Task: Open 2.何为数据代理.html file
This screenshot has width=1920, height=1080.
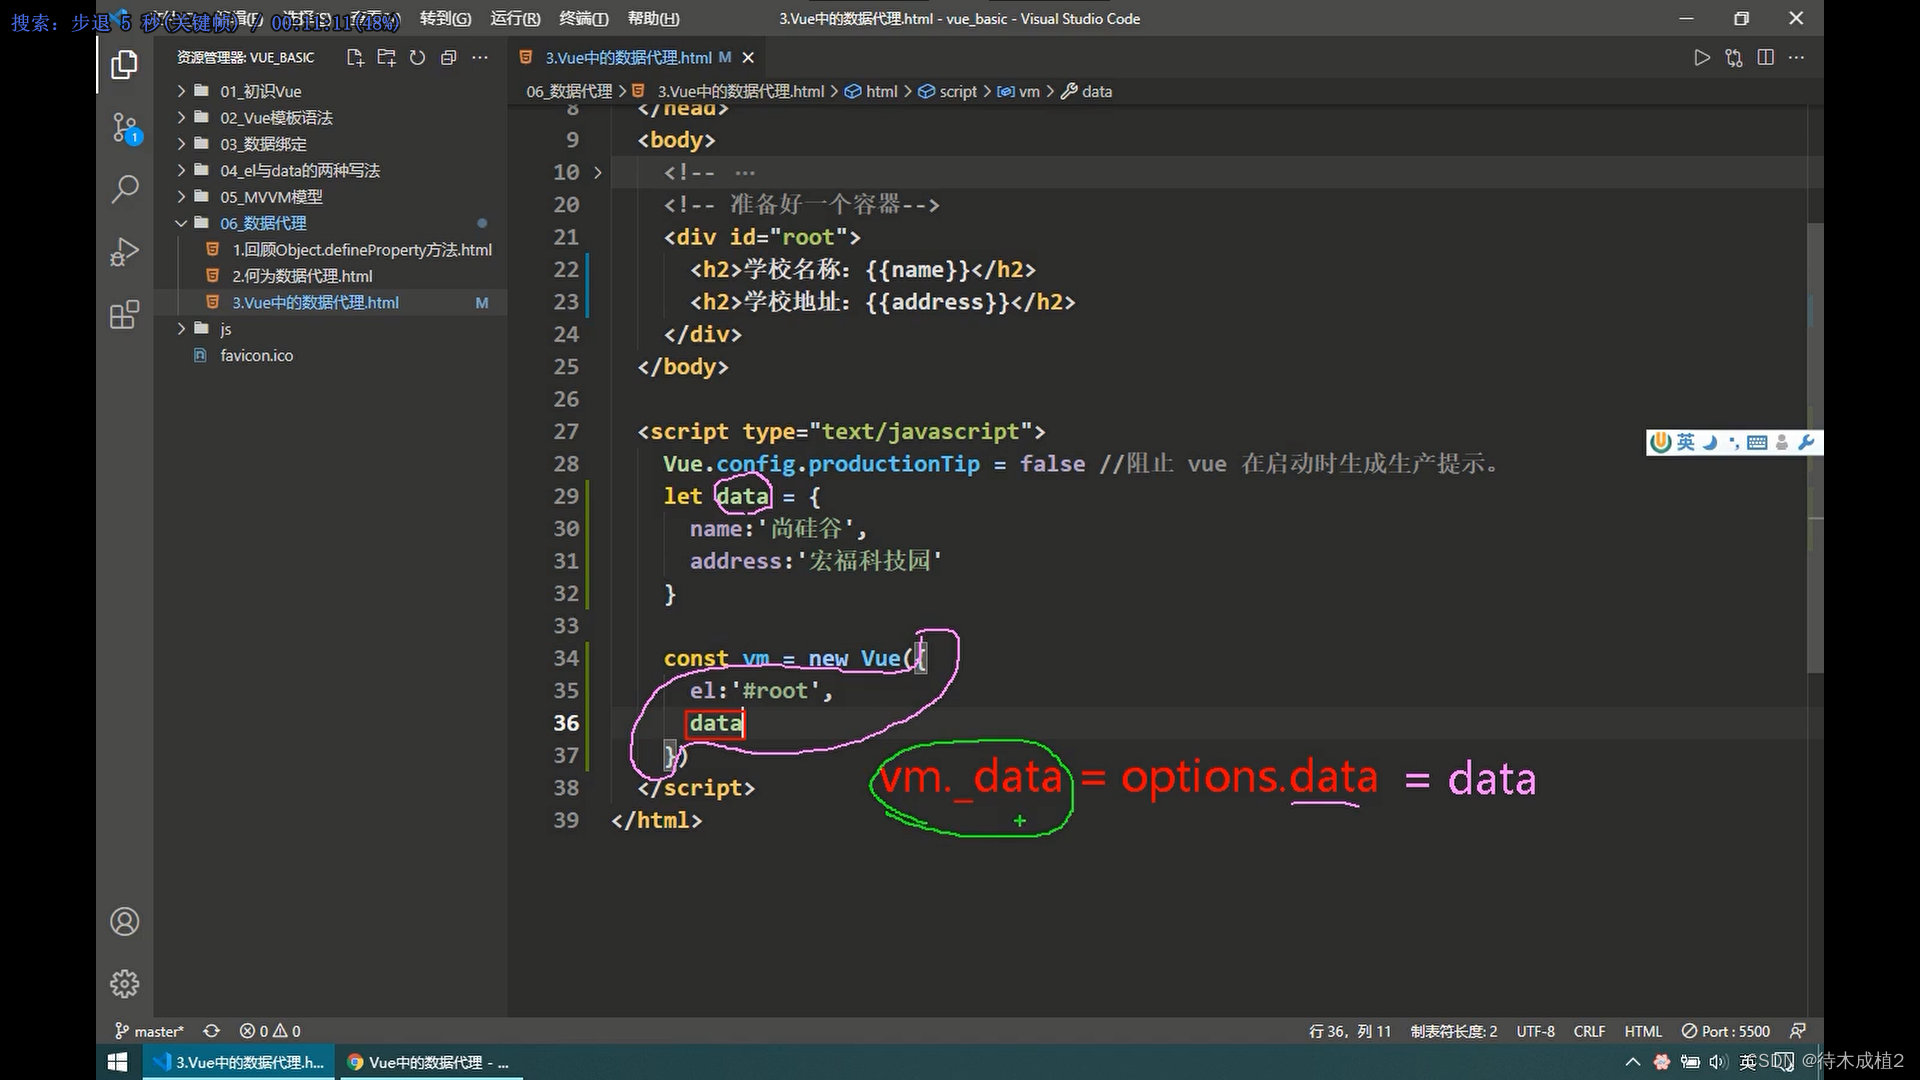Action: click(x=330, y=276)
